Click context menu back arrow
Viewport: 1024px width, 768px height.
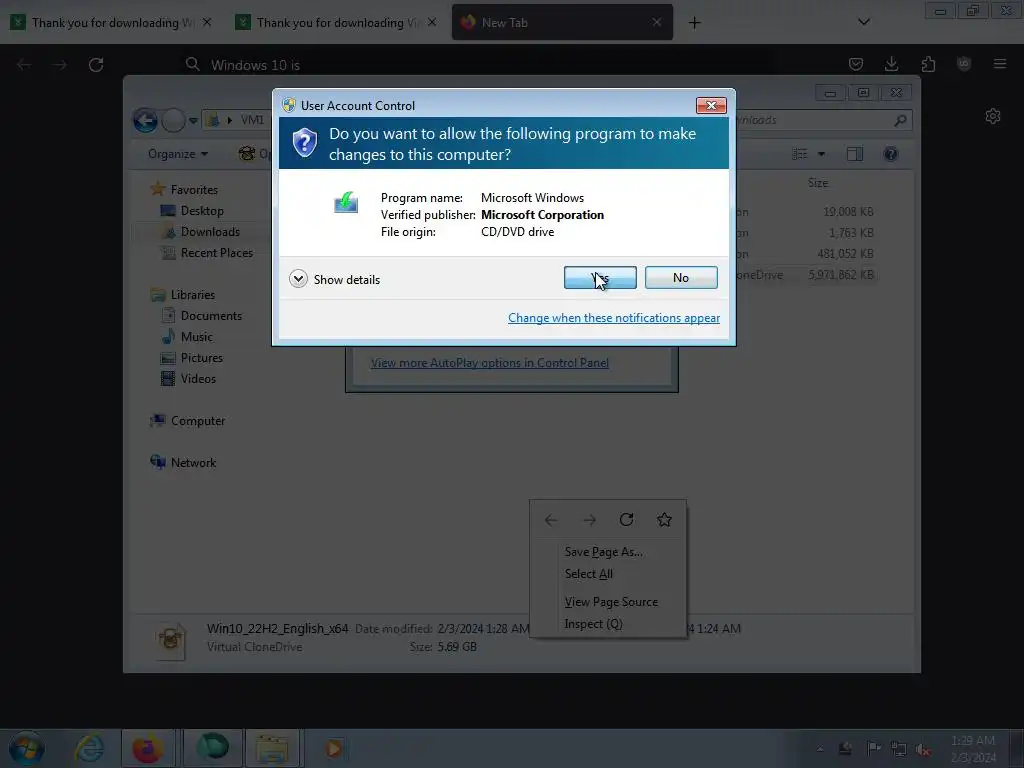[x=551, y=520]
